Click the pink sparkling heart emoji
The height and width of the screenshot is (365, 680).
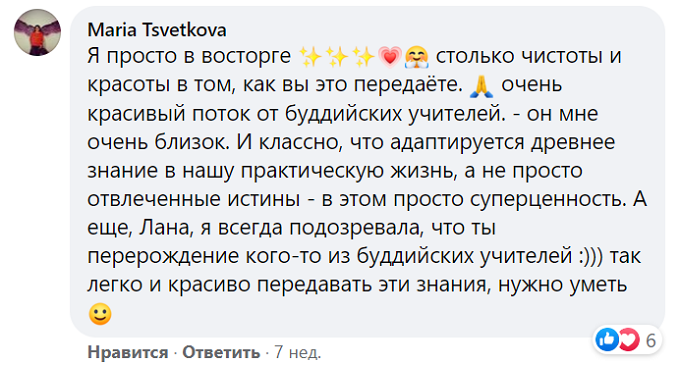(390, 57)
